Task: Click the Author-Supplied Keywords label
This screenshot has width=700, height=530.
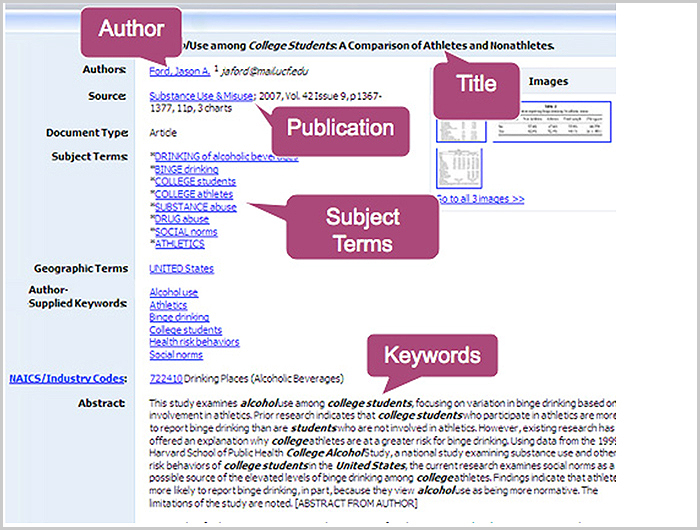Action: pyautogui.click(x=78, y=296)
